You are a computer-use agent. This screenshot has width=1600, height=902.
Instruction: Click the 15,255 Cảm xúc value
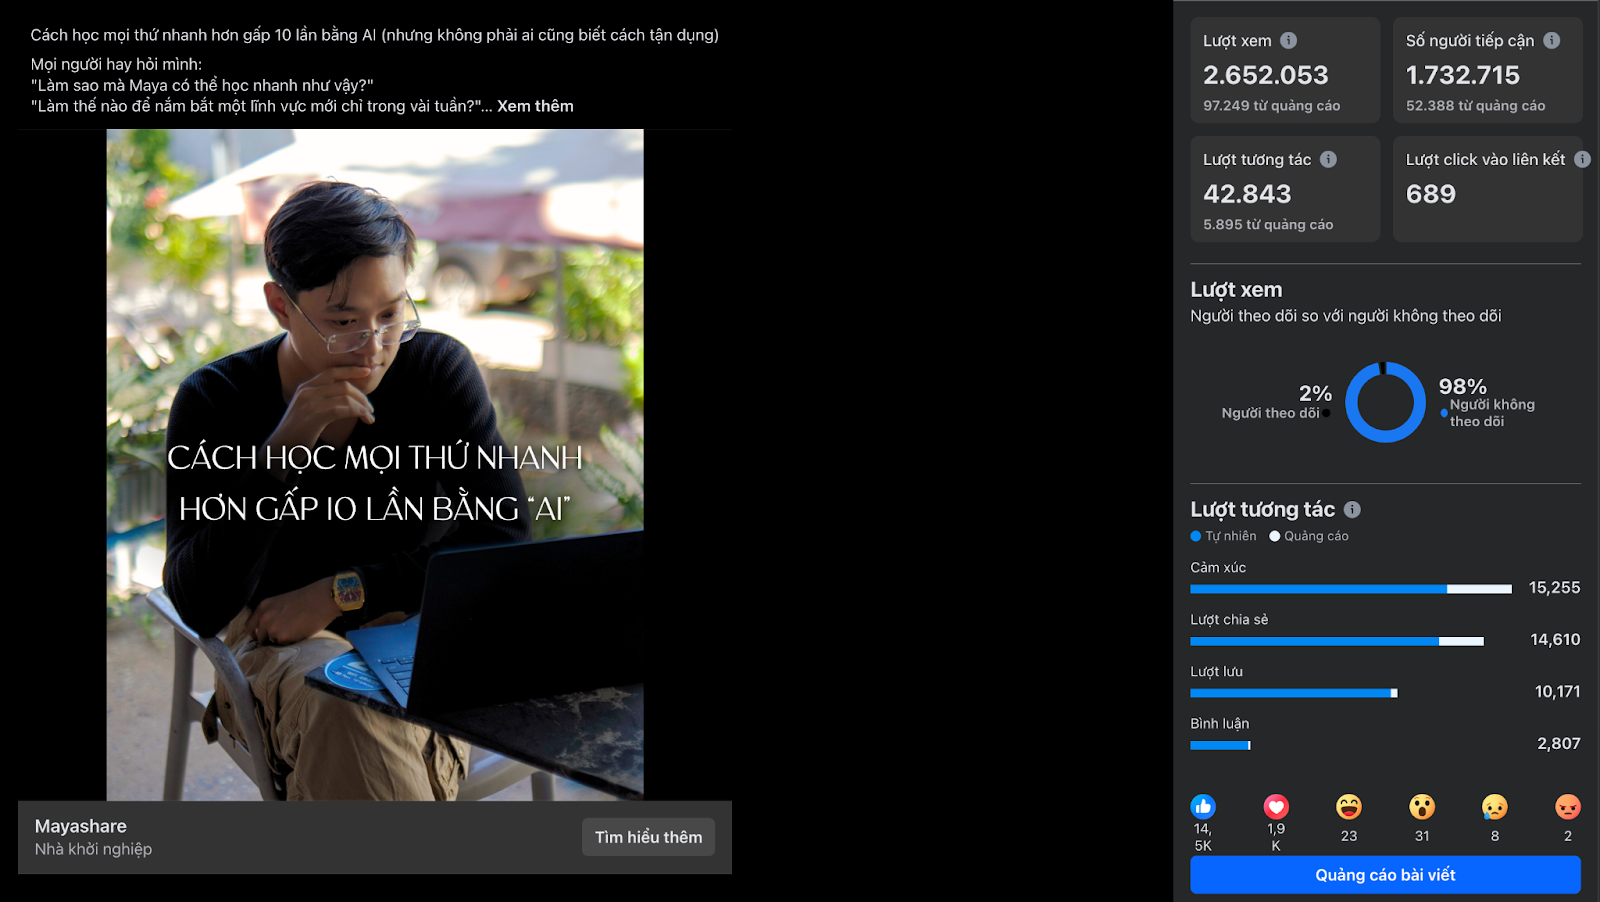(x=1554, y=588)
